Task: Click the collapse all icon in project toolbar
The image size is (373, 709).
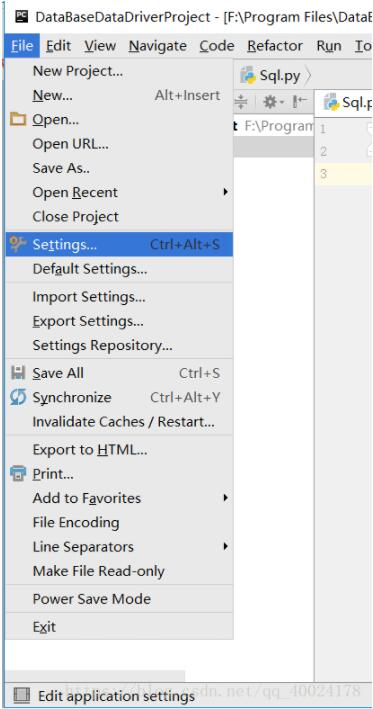Action: point(242,103)
